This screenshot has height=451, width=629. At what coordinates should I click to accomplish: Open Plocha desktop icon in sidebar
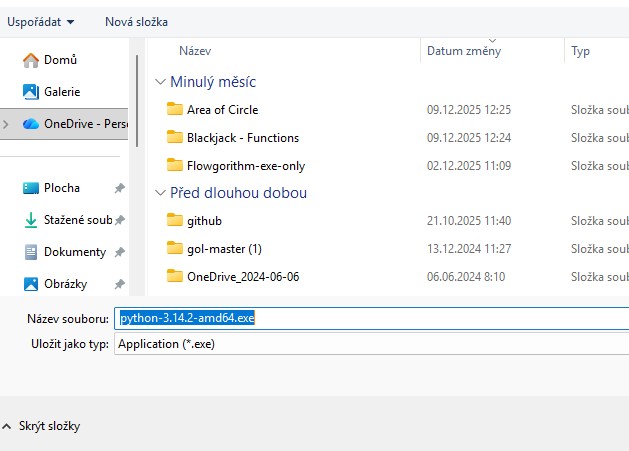click(31, 188)
